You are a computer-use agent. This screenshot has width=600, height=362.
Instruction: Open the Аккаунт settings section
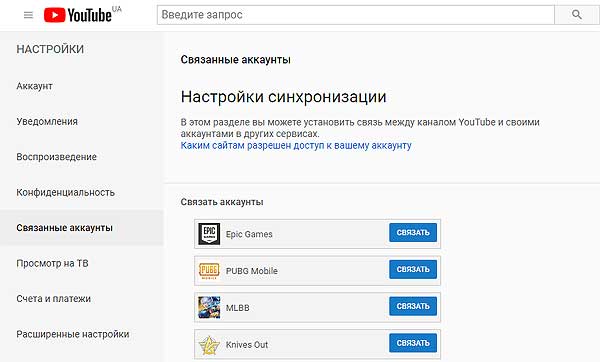tap(34, 86)
